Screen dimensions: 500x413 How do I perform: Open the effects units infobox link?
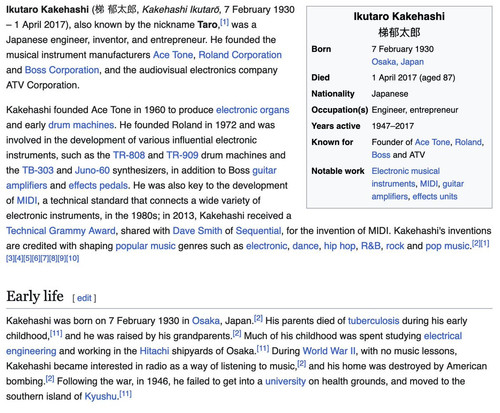435,197
